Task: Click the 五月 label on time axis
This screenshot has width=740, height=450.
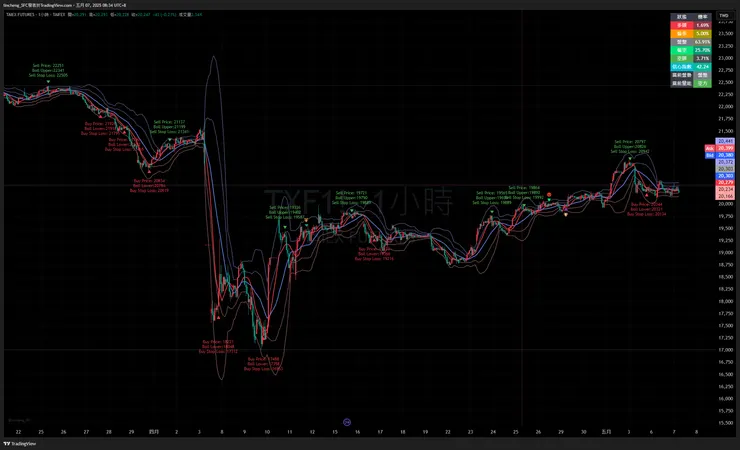Action: click(x=606, y=432)
